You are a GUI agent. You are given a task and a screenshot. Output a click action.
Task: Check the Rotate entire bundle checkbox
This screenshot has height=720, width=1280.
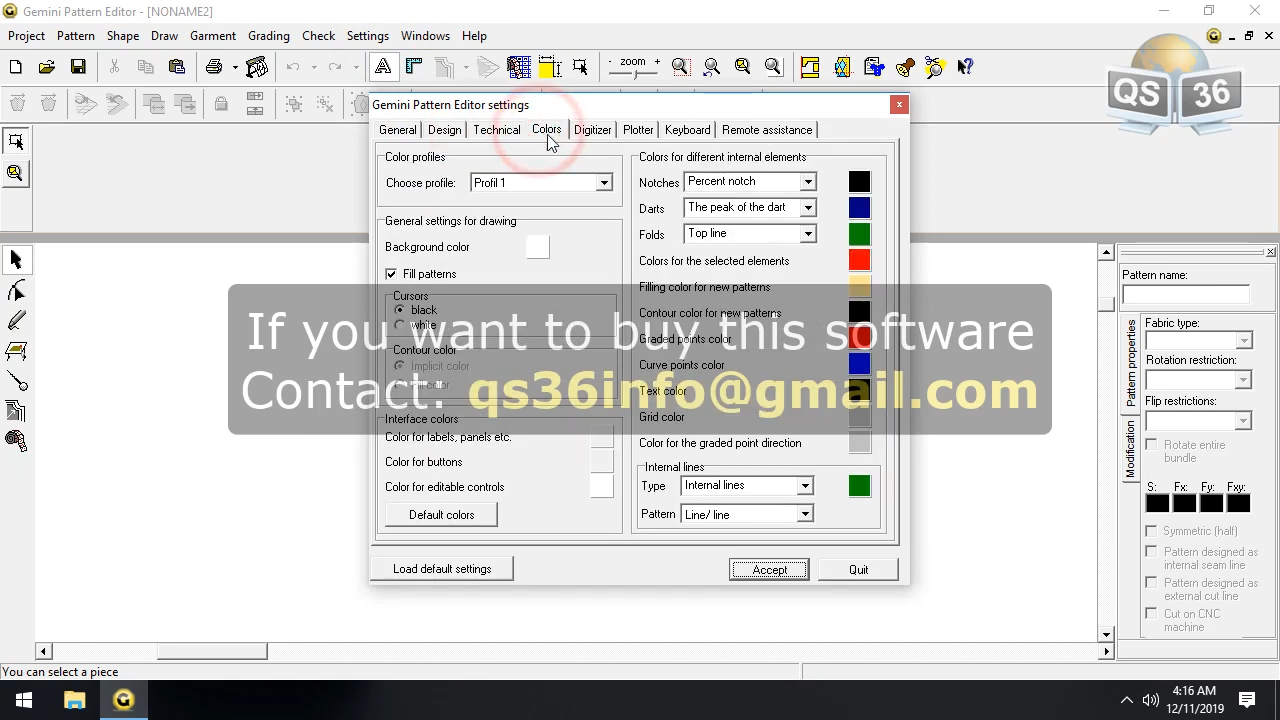pyautogui.click(x=1152, y=445)
